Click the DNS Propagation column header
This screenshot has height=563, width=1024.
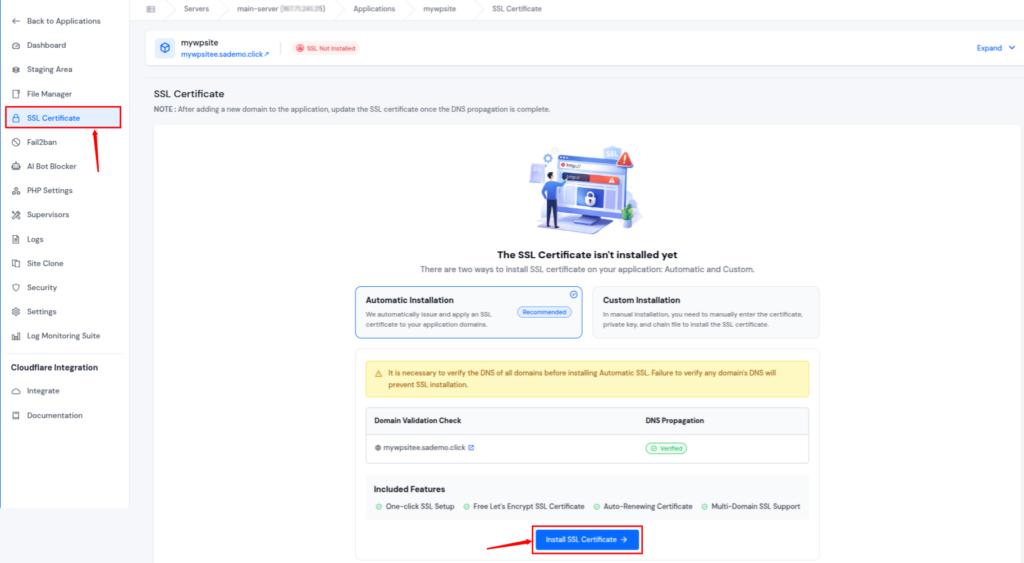pyautogui.click(x=675, y=421)
